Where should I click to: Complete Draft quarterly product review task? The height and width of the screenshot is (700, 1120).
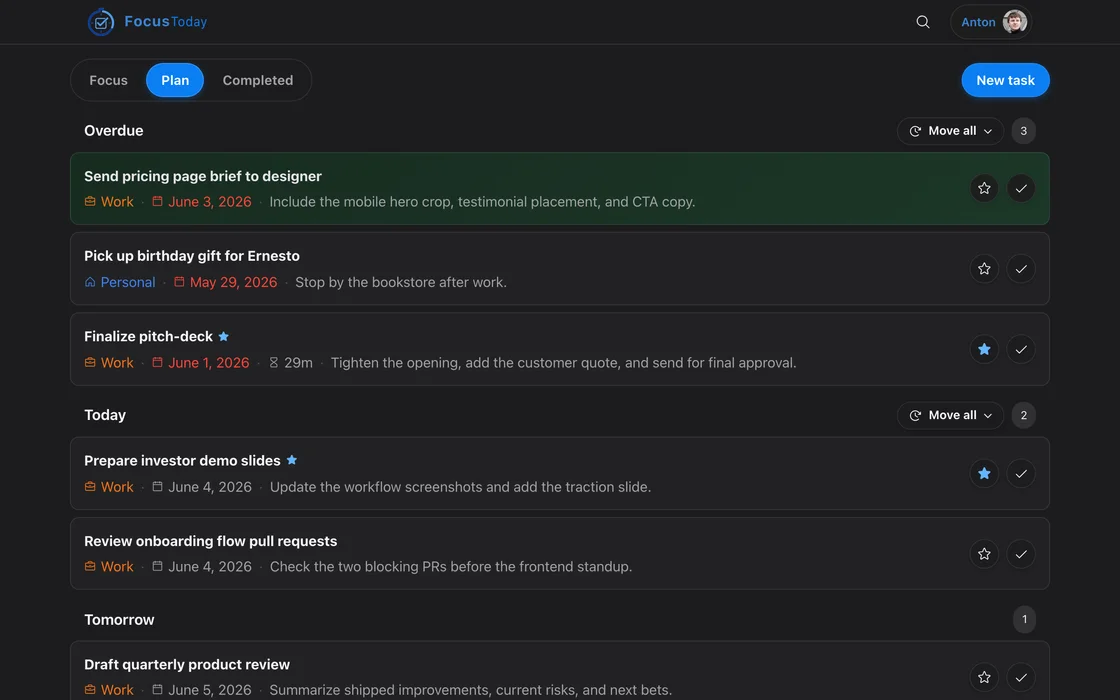tap(1021, 677)
